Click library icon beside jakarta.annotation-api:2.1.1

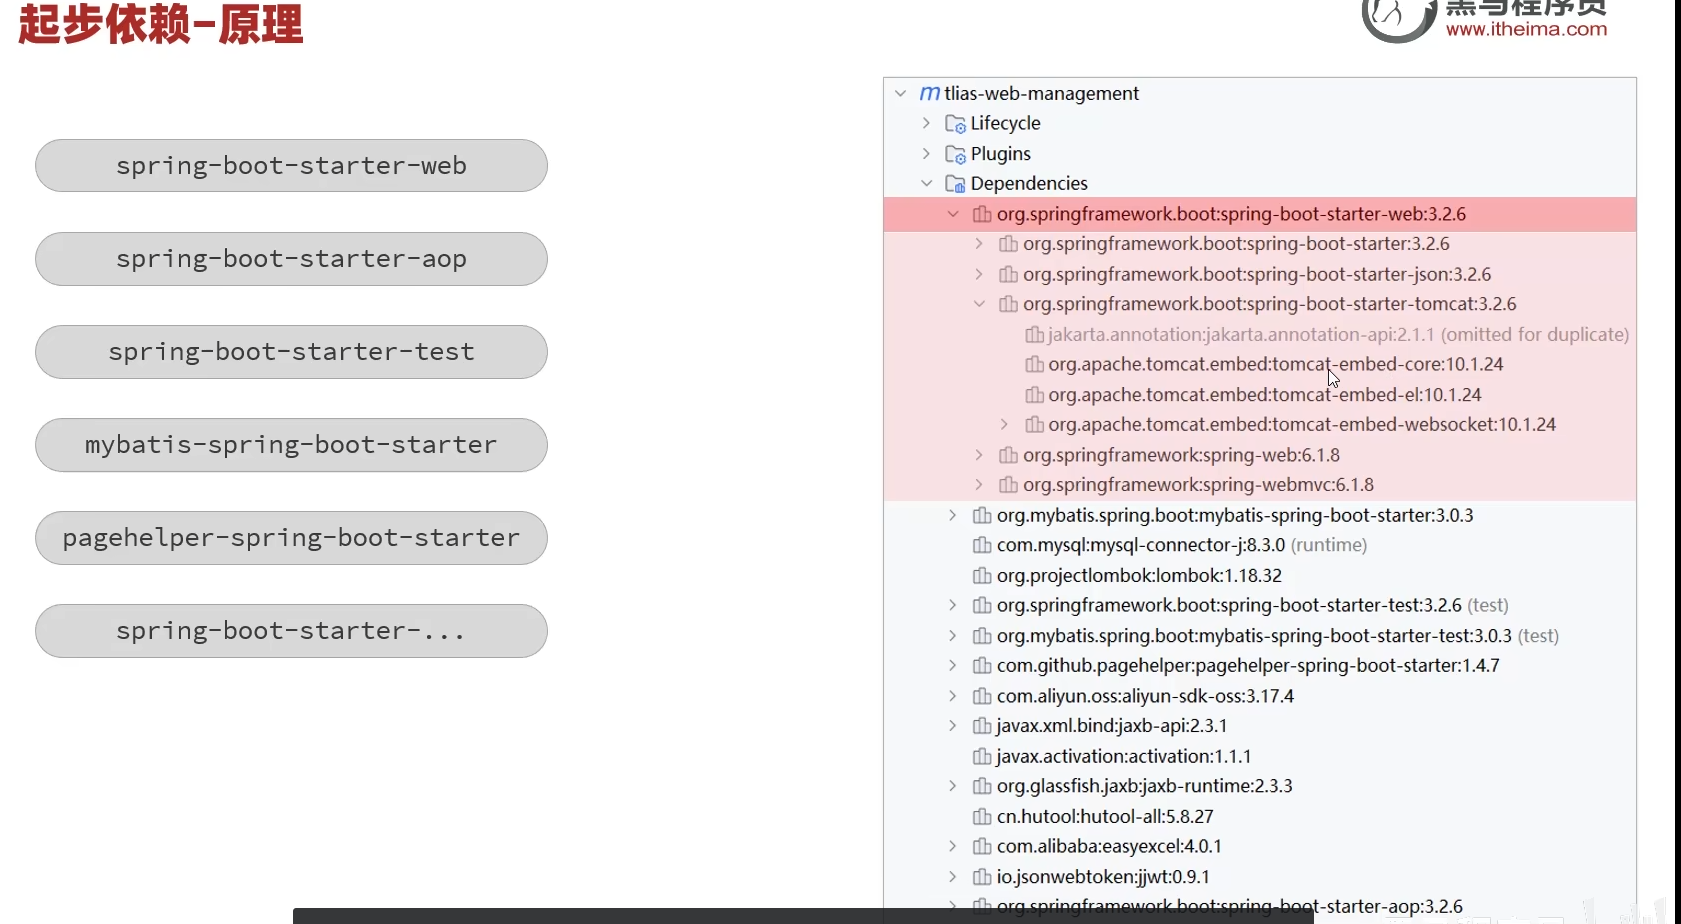(x=1034, y=335)
